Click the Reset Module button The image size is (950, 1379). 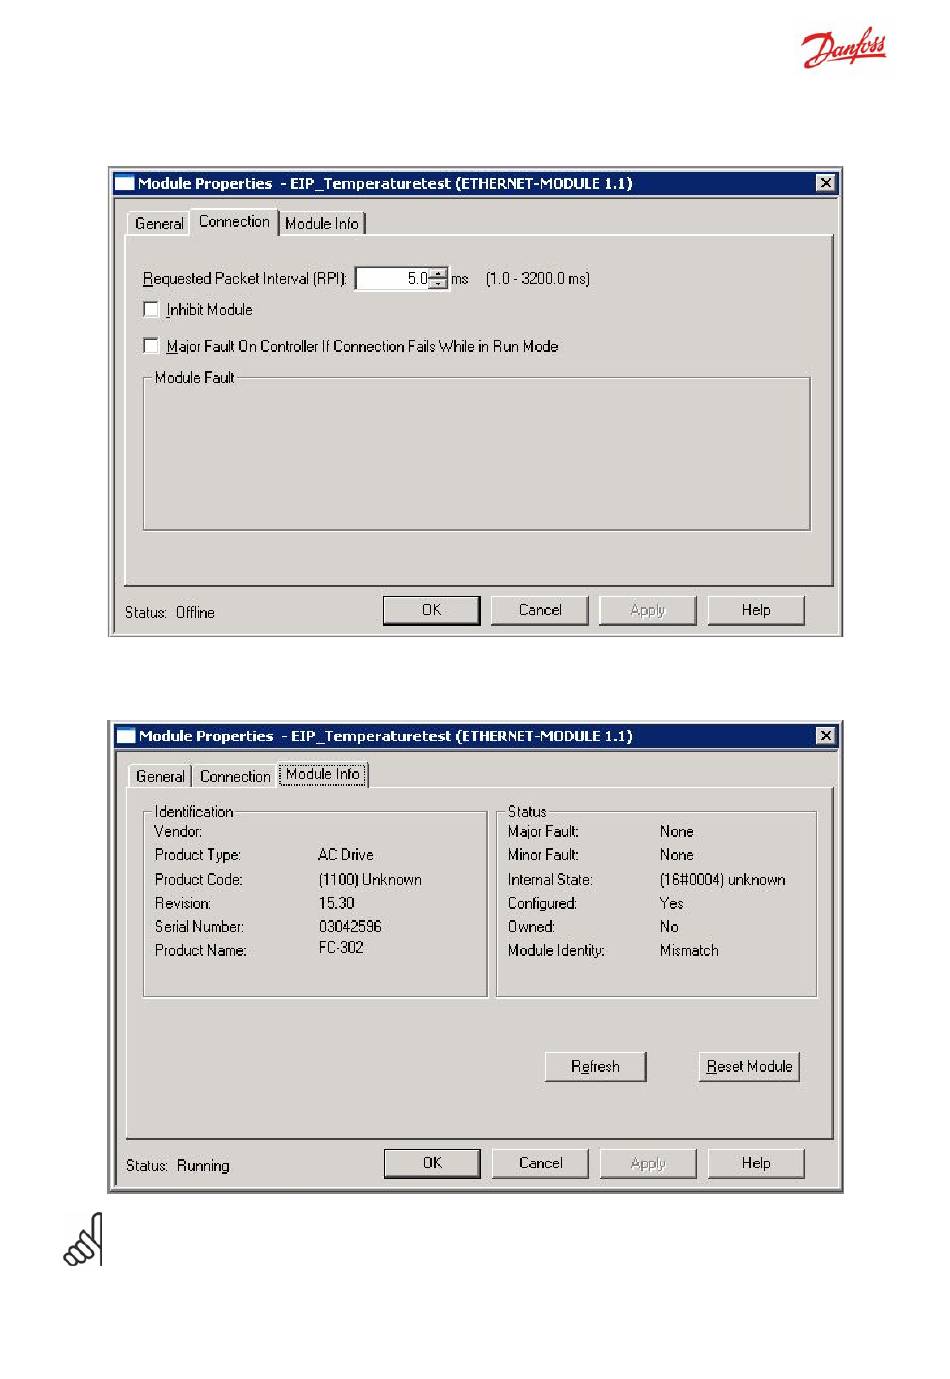click(749, 1067)
